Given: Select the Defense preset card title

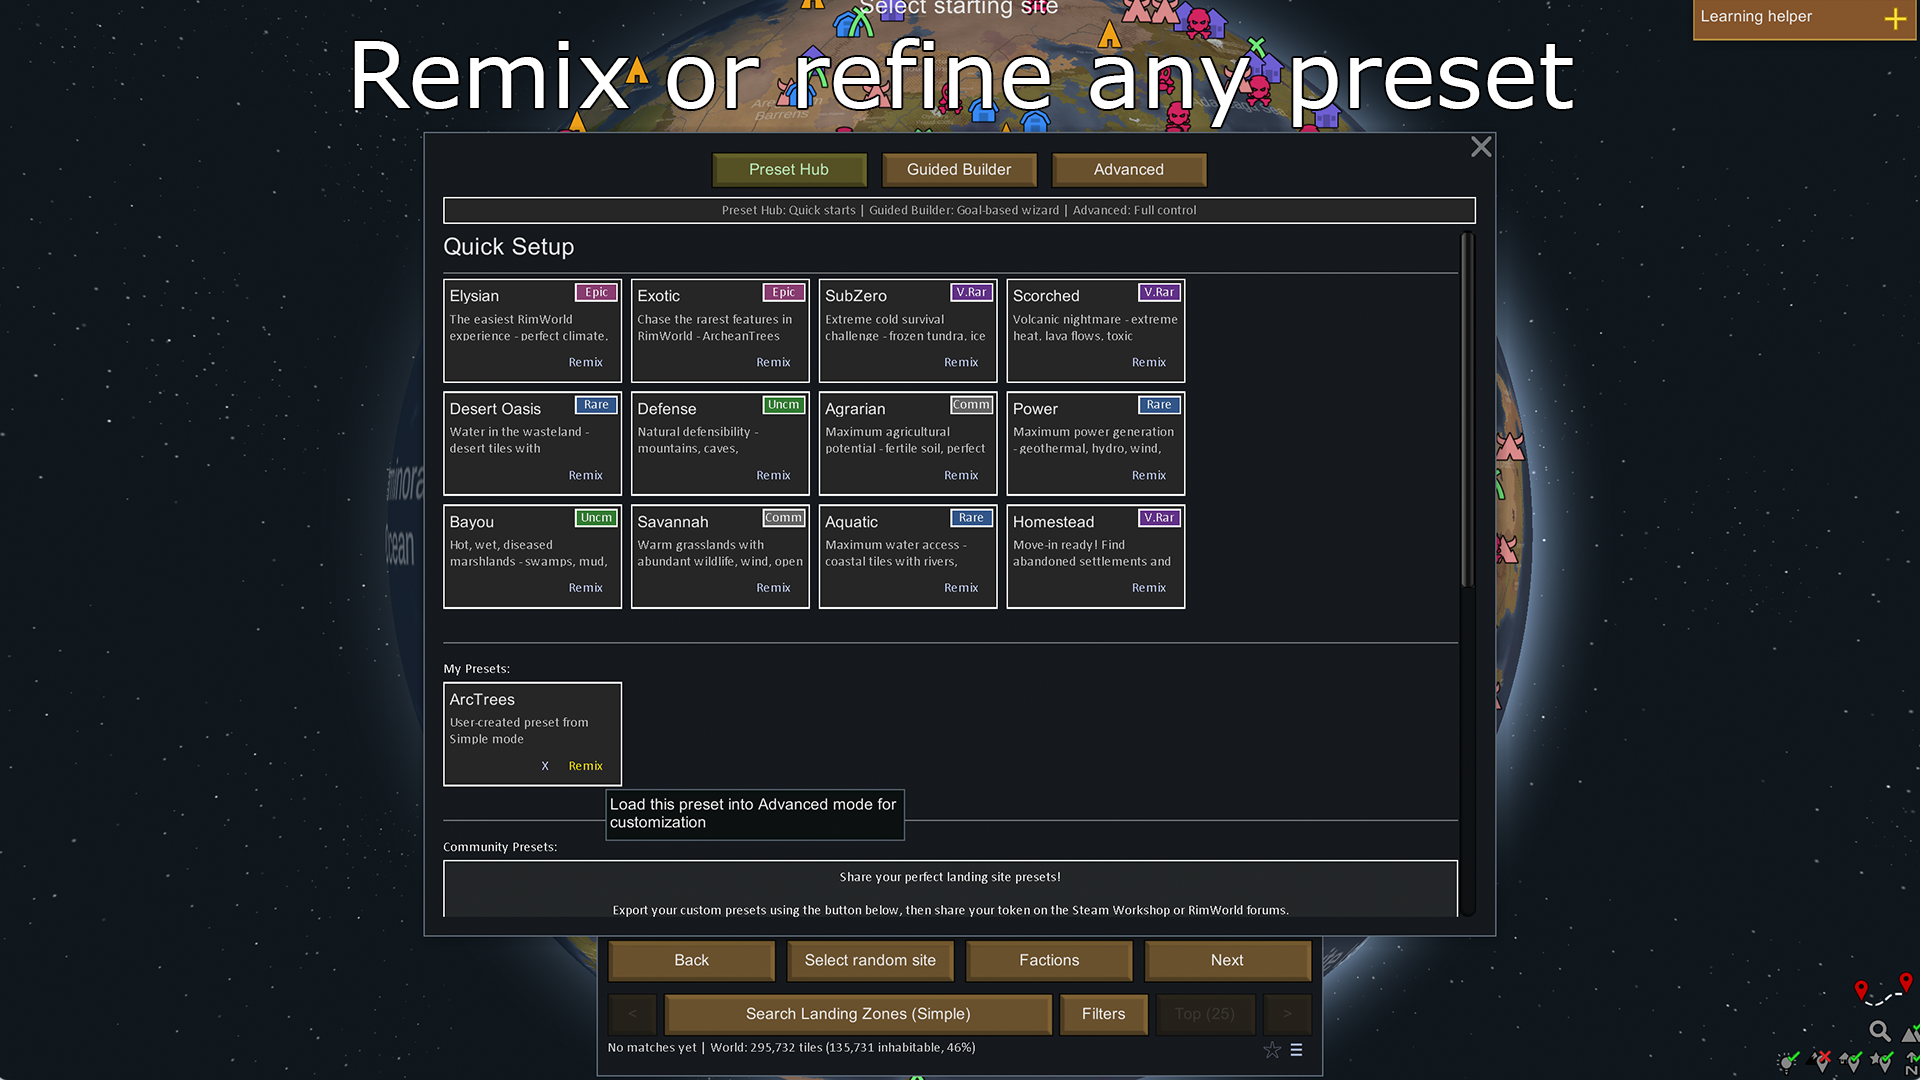Looking at the screenshot, I should coord(667,409).
